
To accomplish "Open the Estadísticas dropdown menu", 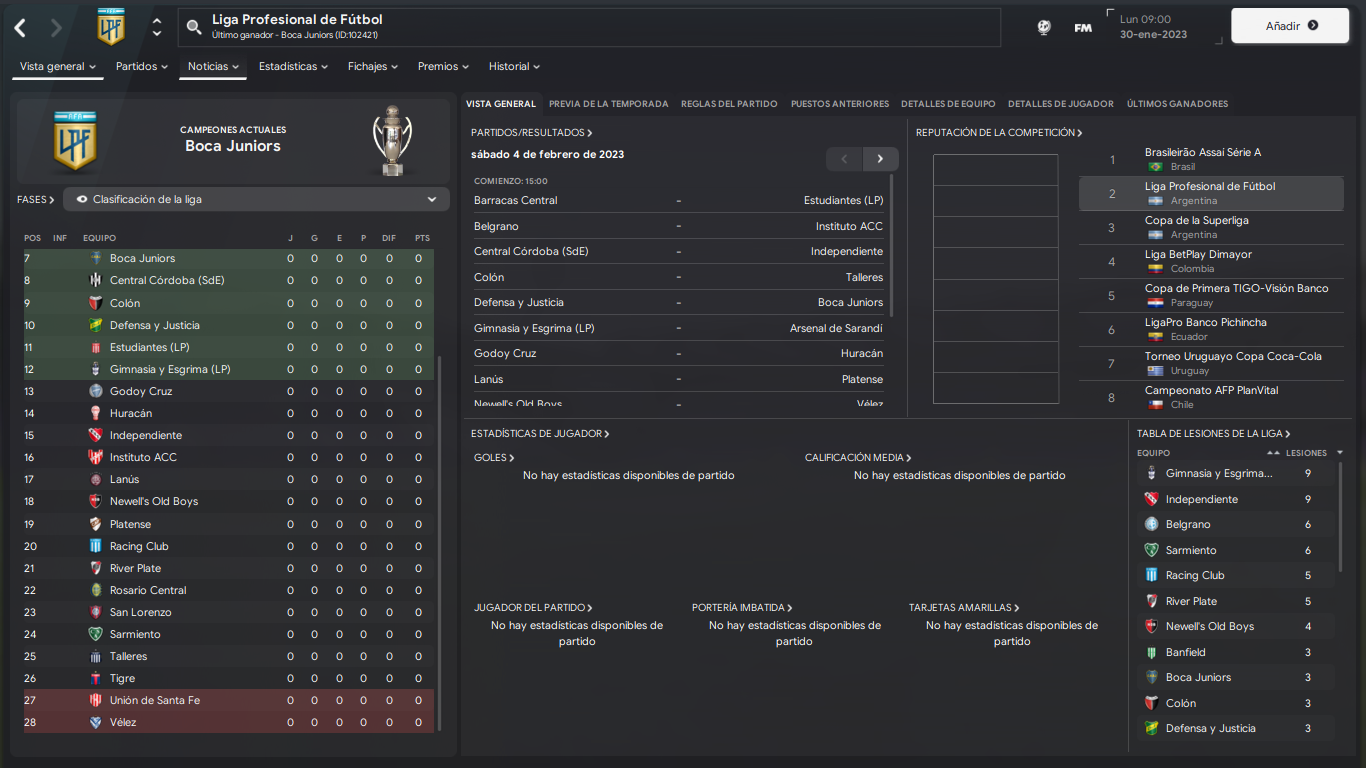I will coord(294,67).
